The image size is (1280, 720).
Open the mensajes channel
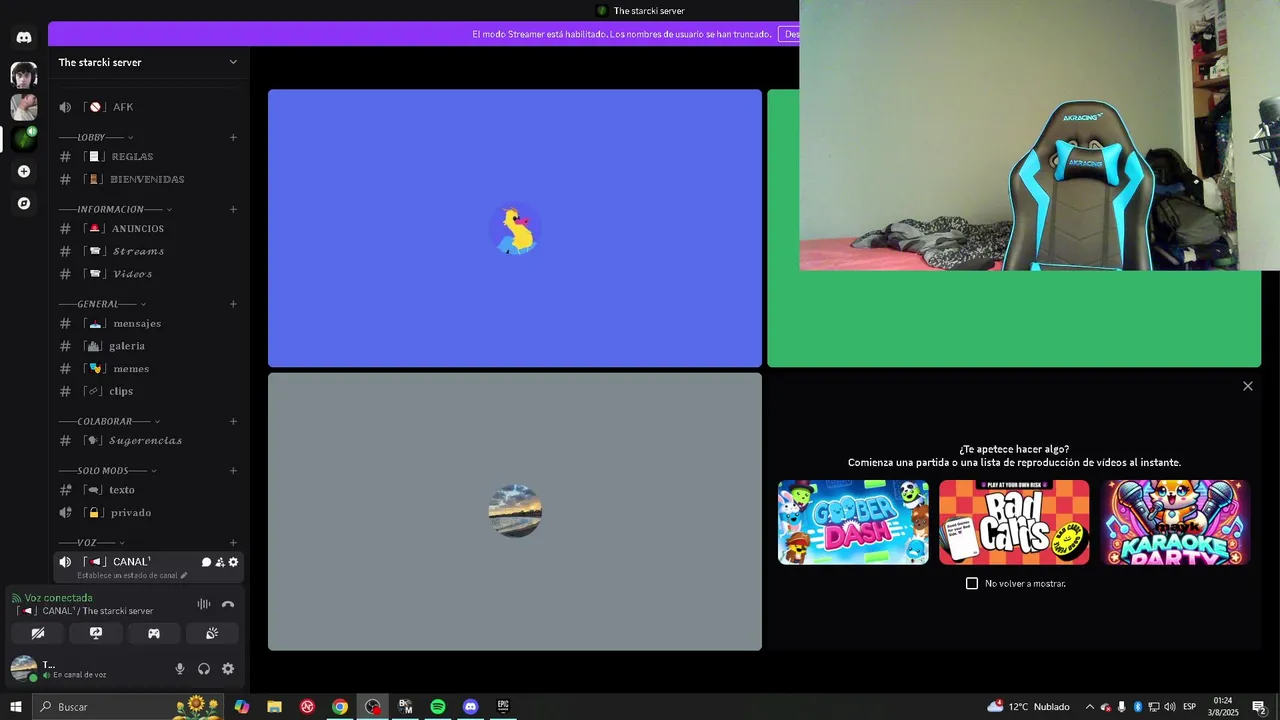pos(148,323)
